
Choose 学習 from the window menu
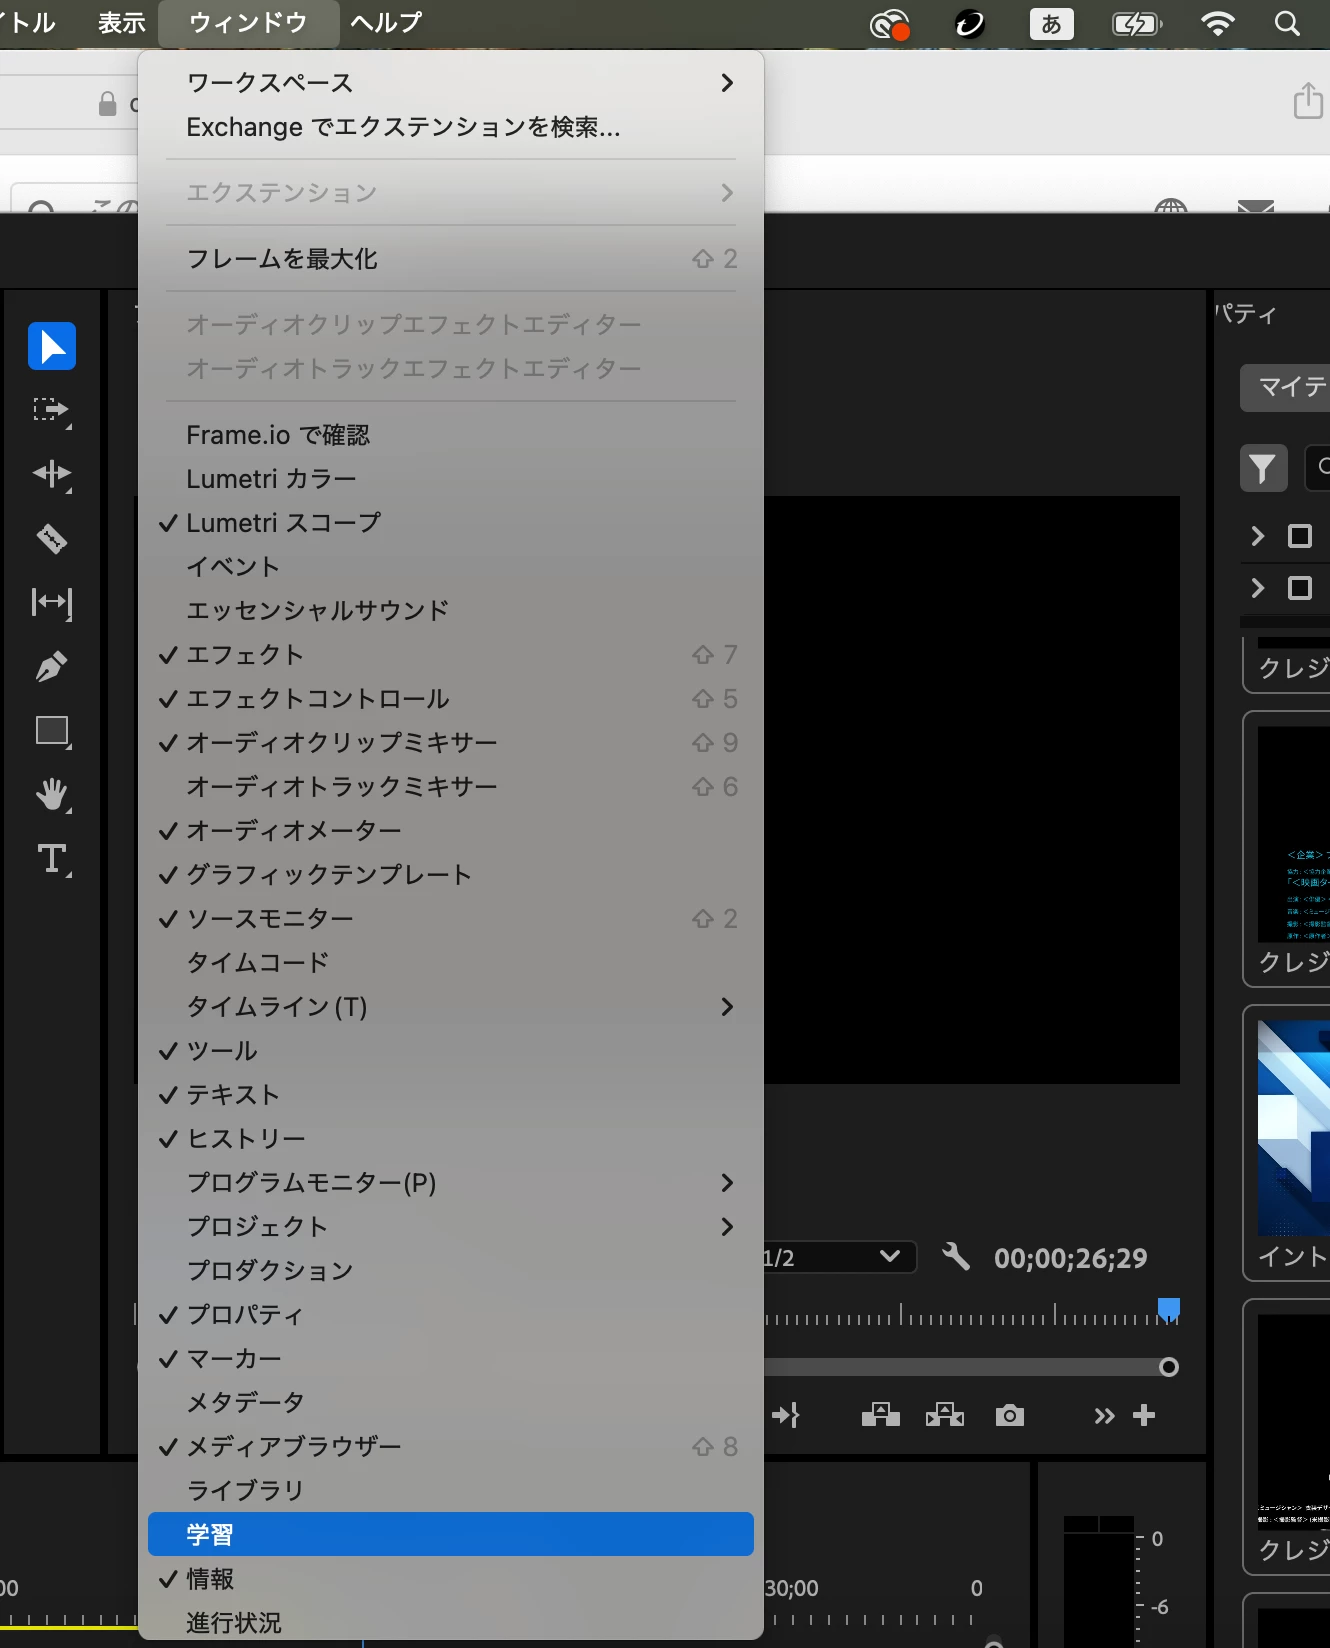click(x=450, y=1534)
